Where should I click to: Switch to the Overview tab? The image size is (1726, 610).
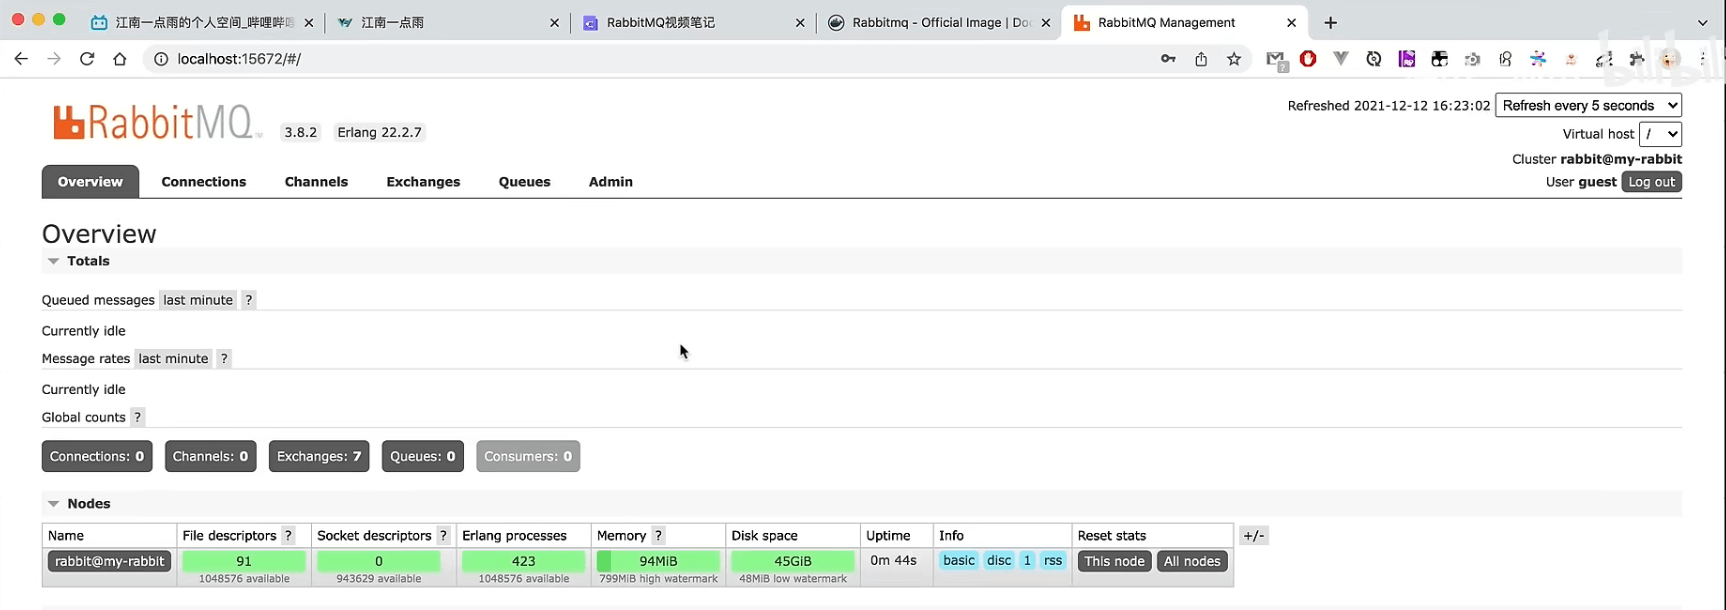click(x=90, y=181)
